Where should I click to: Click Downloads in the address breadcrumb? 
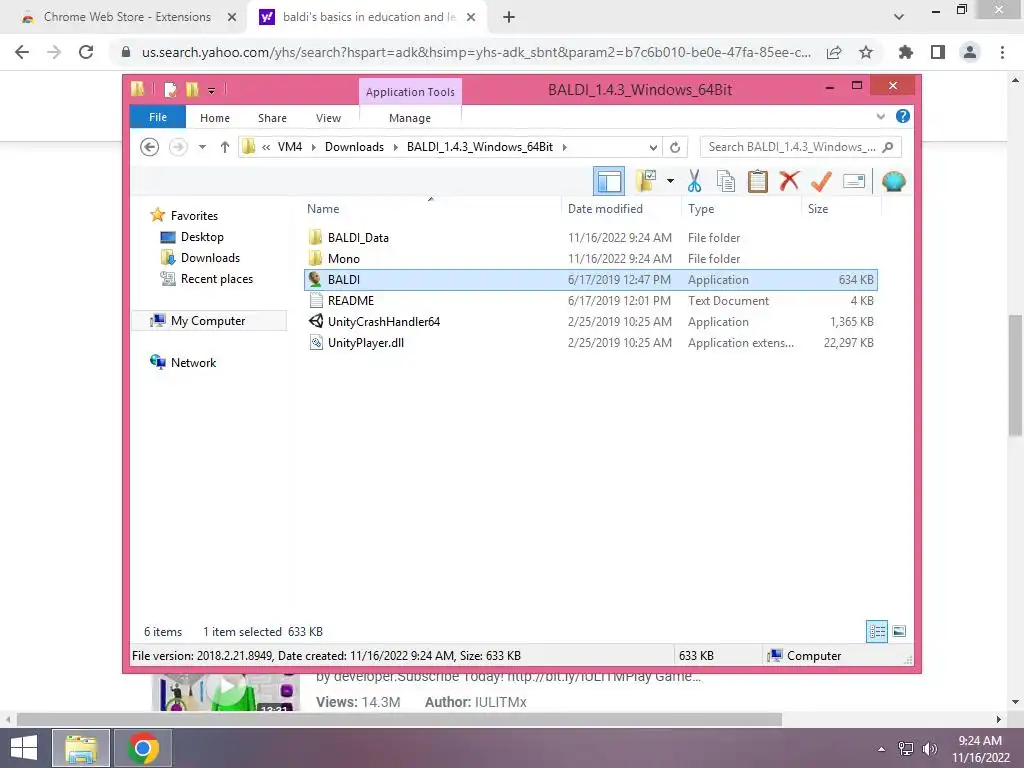354,147
